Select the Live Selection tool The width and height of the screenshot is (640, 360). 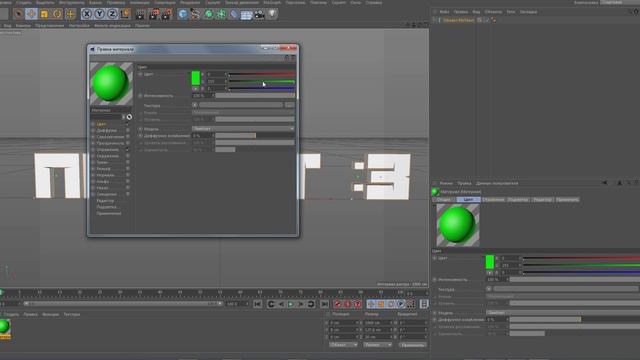coord(18,14)
